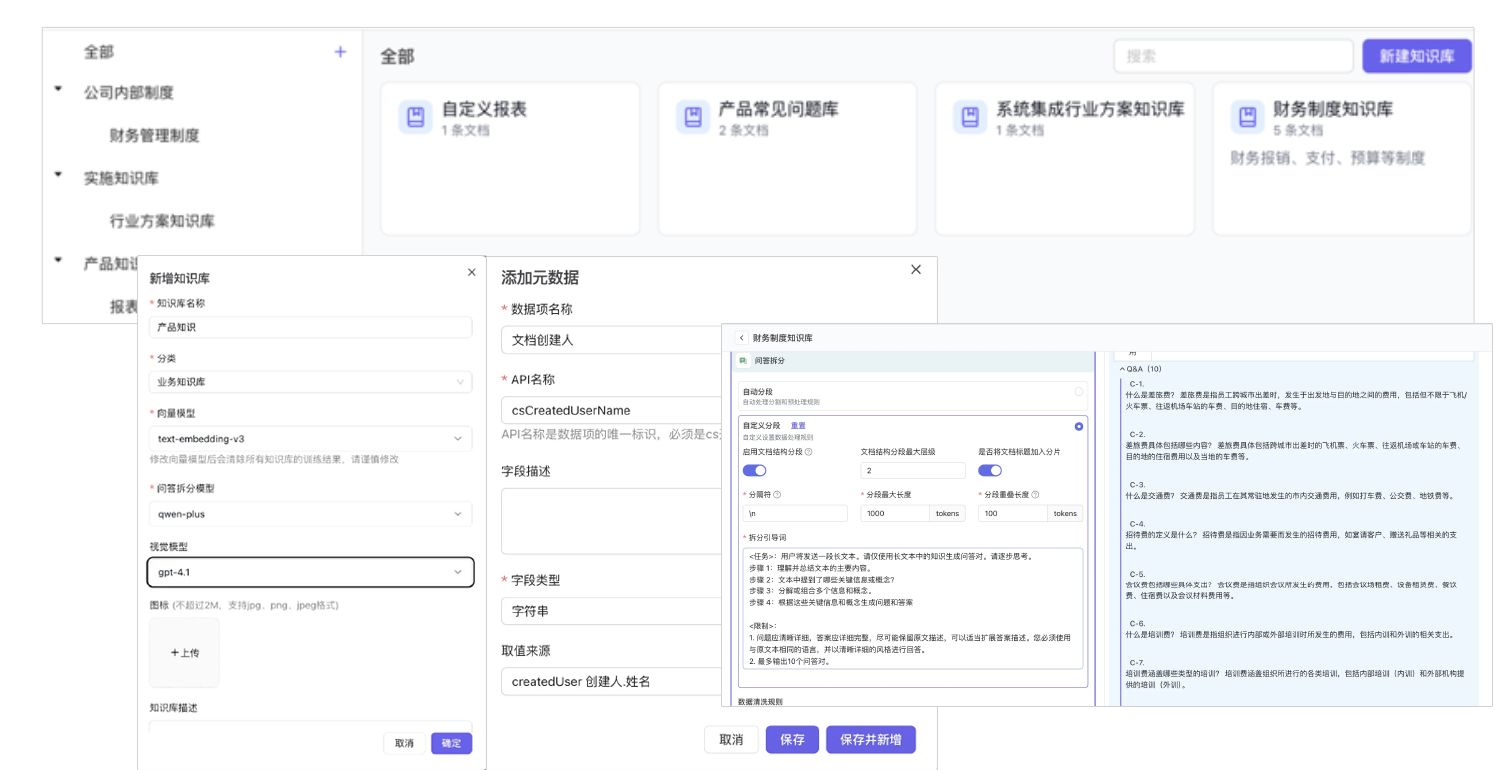The height and width of the screenshot is (770, 1503).
Task: Click help icon next to 启用文档结构分段
Action: pyautogui.click(x=809, y=452)
